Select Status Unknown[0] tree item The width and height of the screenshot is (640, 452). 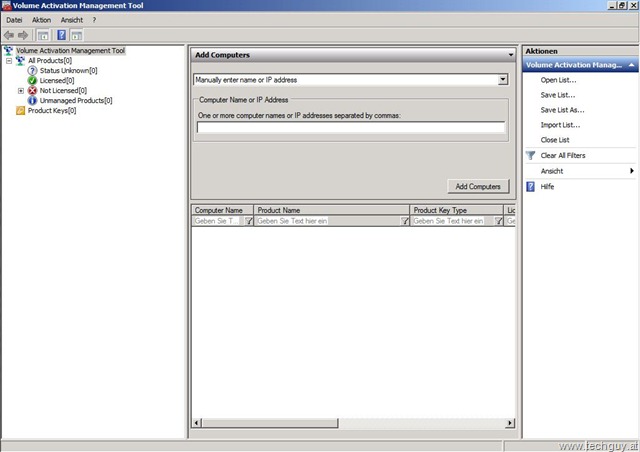pos(68,71)
